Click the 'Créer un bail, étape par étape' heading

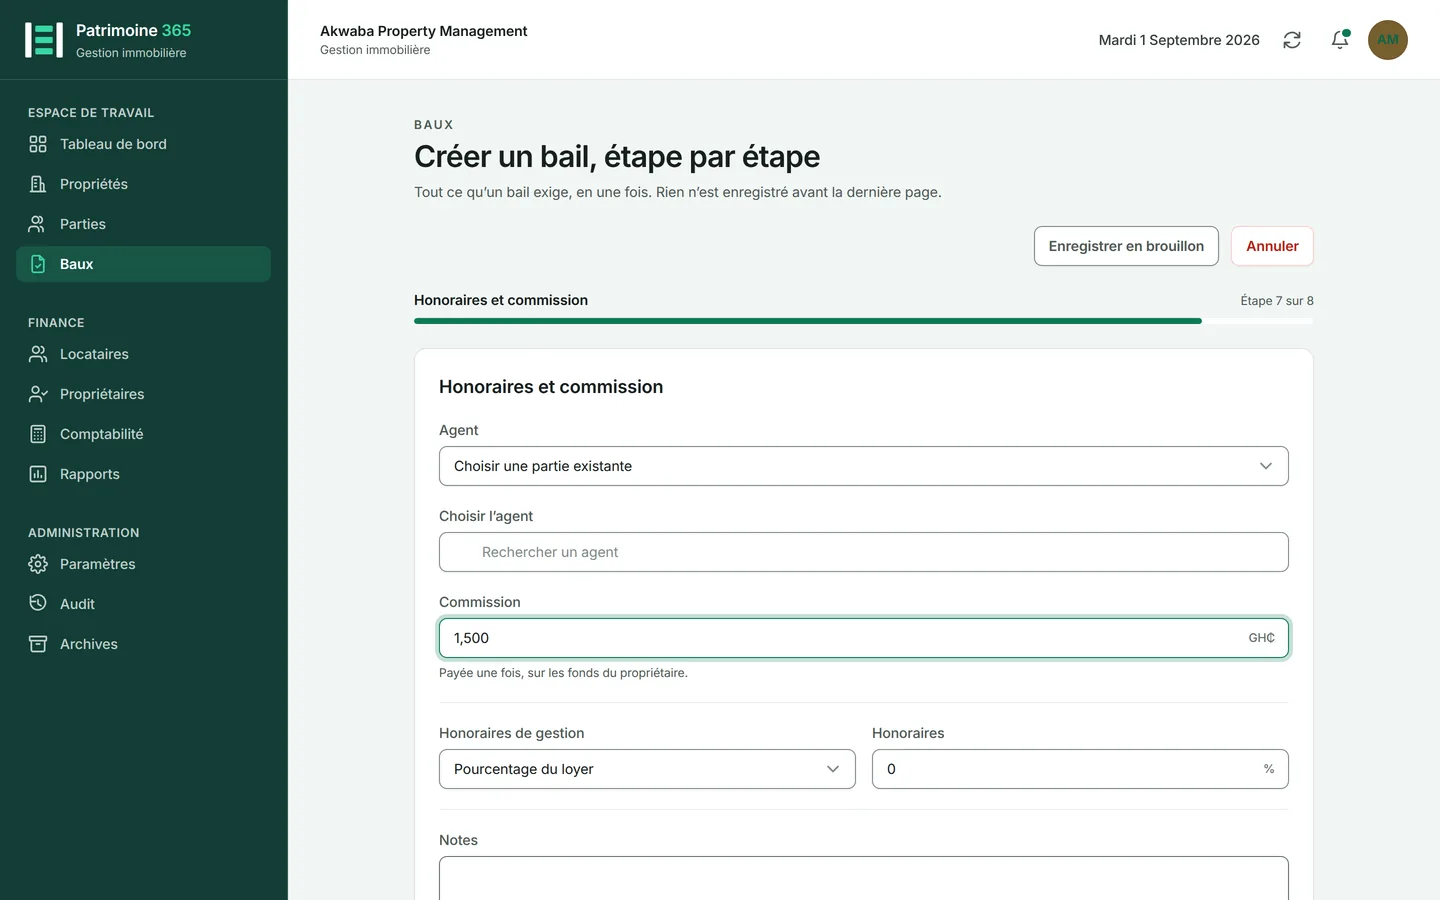point(617,157)
